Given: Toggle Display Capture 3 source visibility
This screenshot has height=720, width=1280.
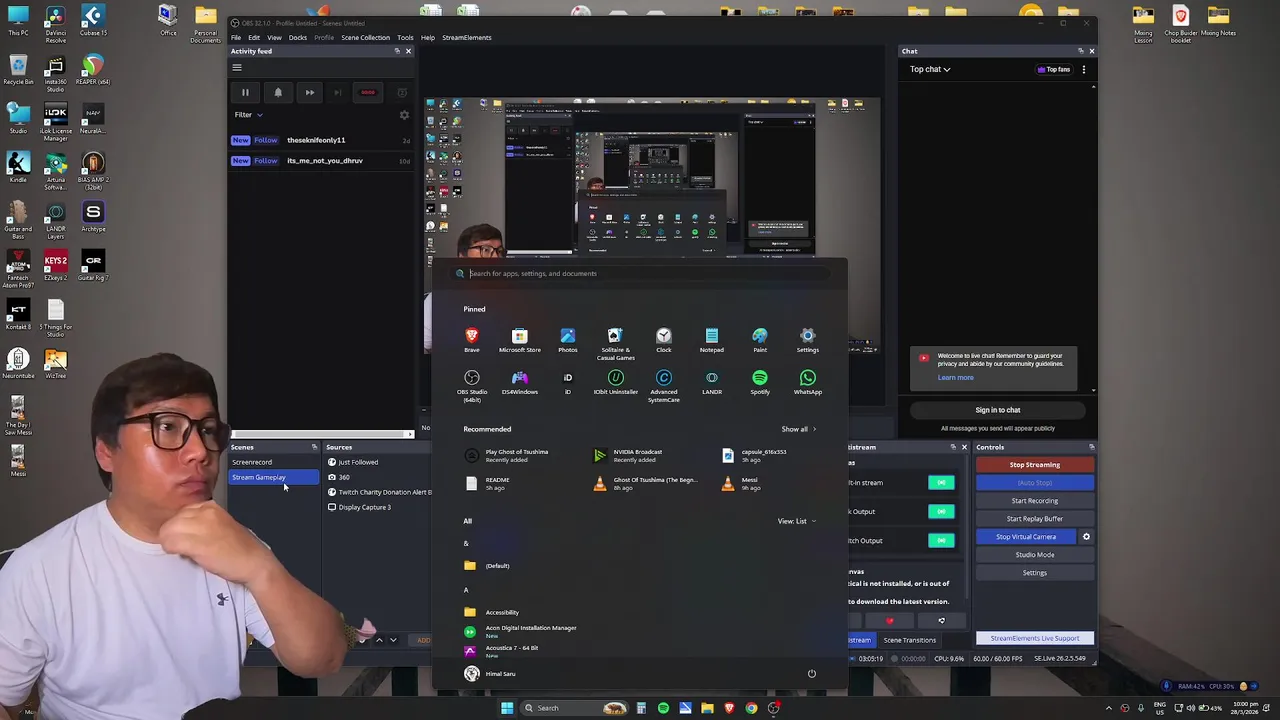Looking at the screenshot, I should pos(332,507).
